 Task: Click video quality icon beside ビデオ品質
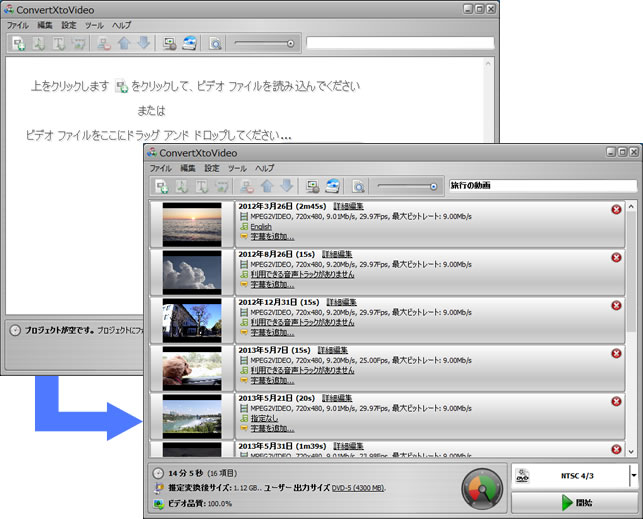158,504
